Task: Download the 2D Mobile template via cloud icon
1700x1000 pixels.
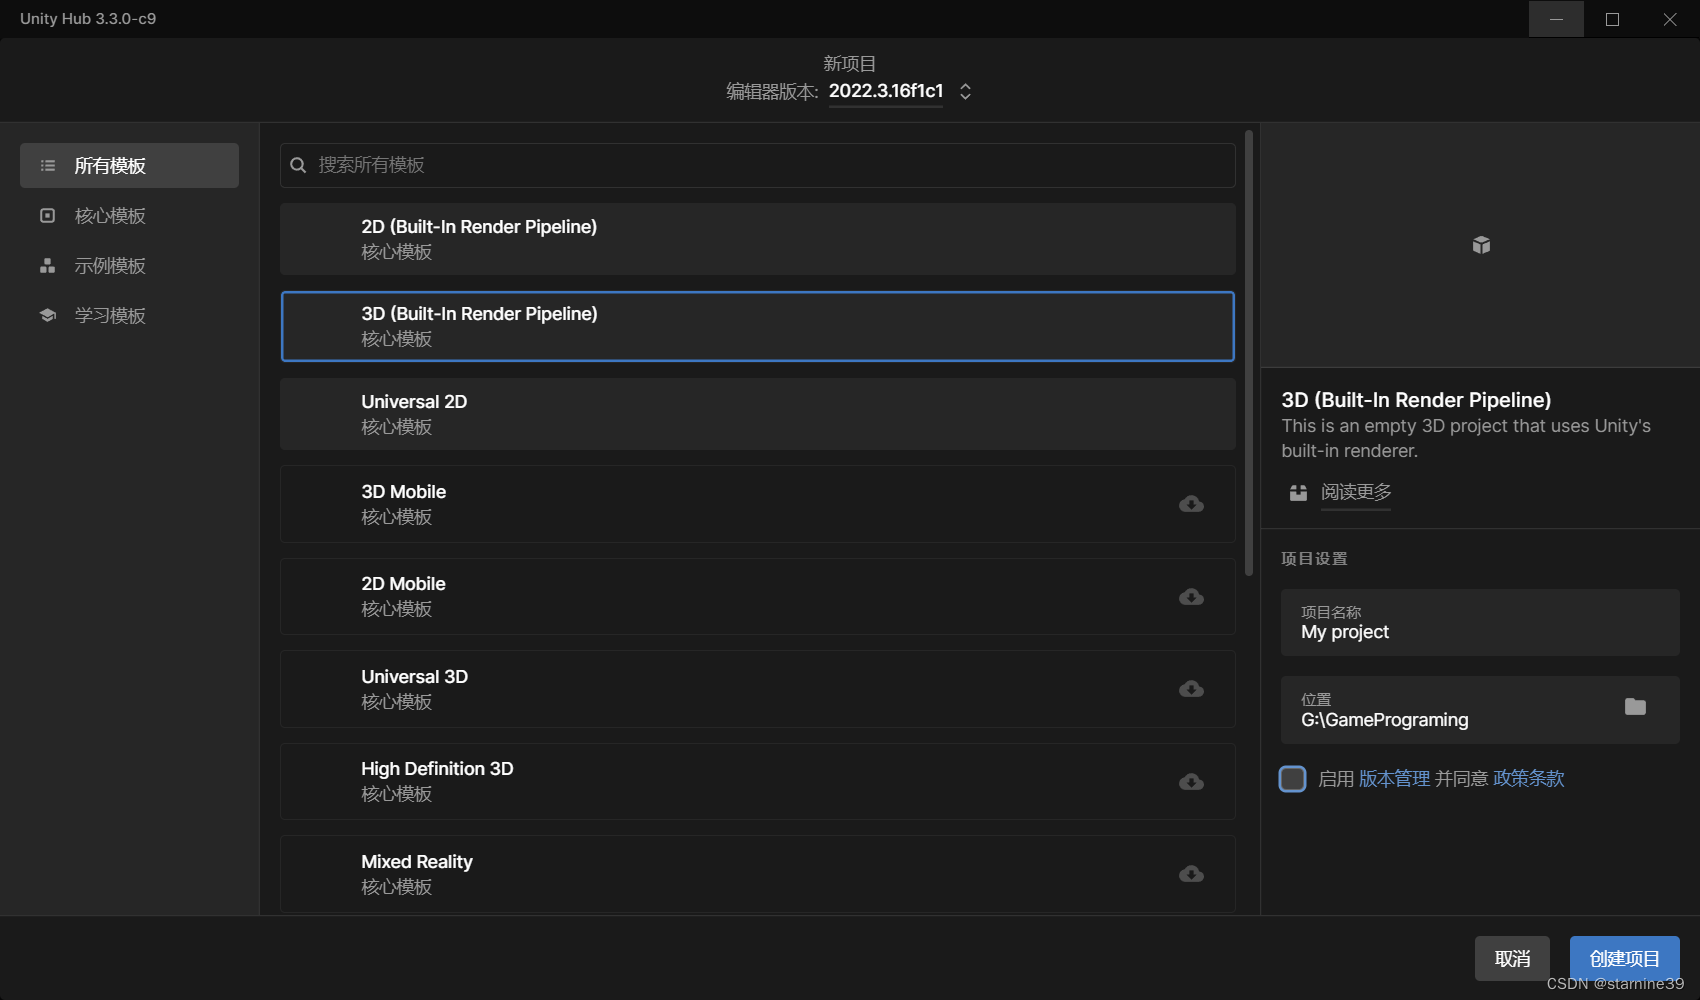Action: 1191,597
